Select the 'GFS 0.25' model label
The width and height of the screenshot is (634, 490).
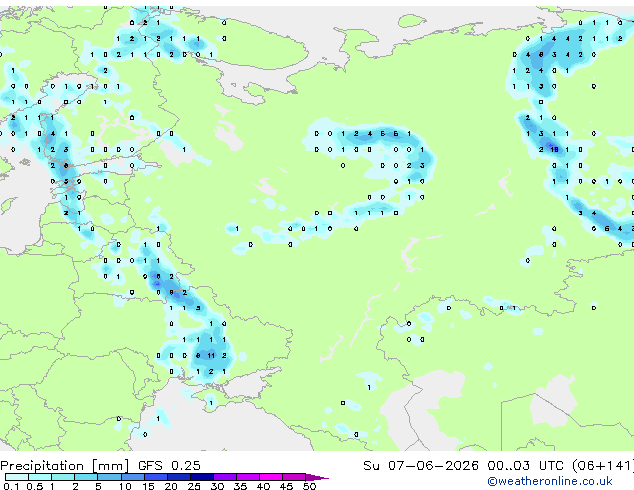169,466
